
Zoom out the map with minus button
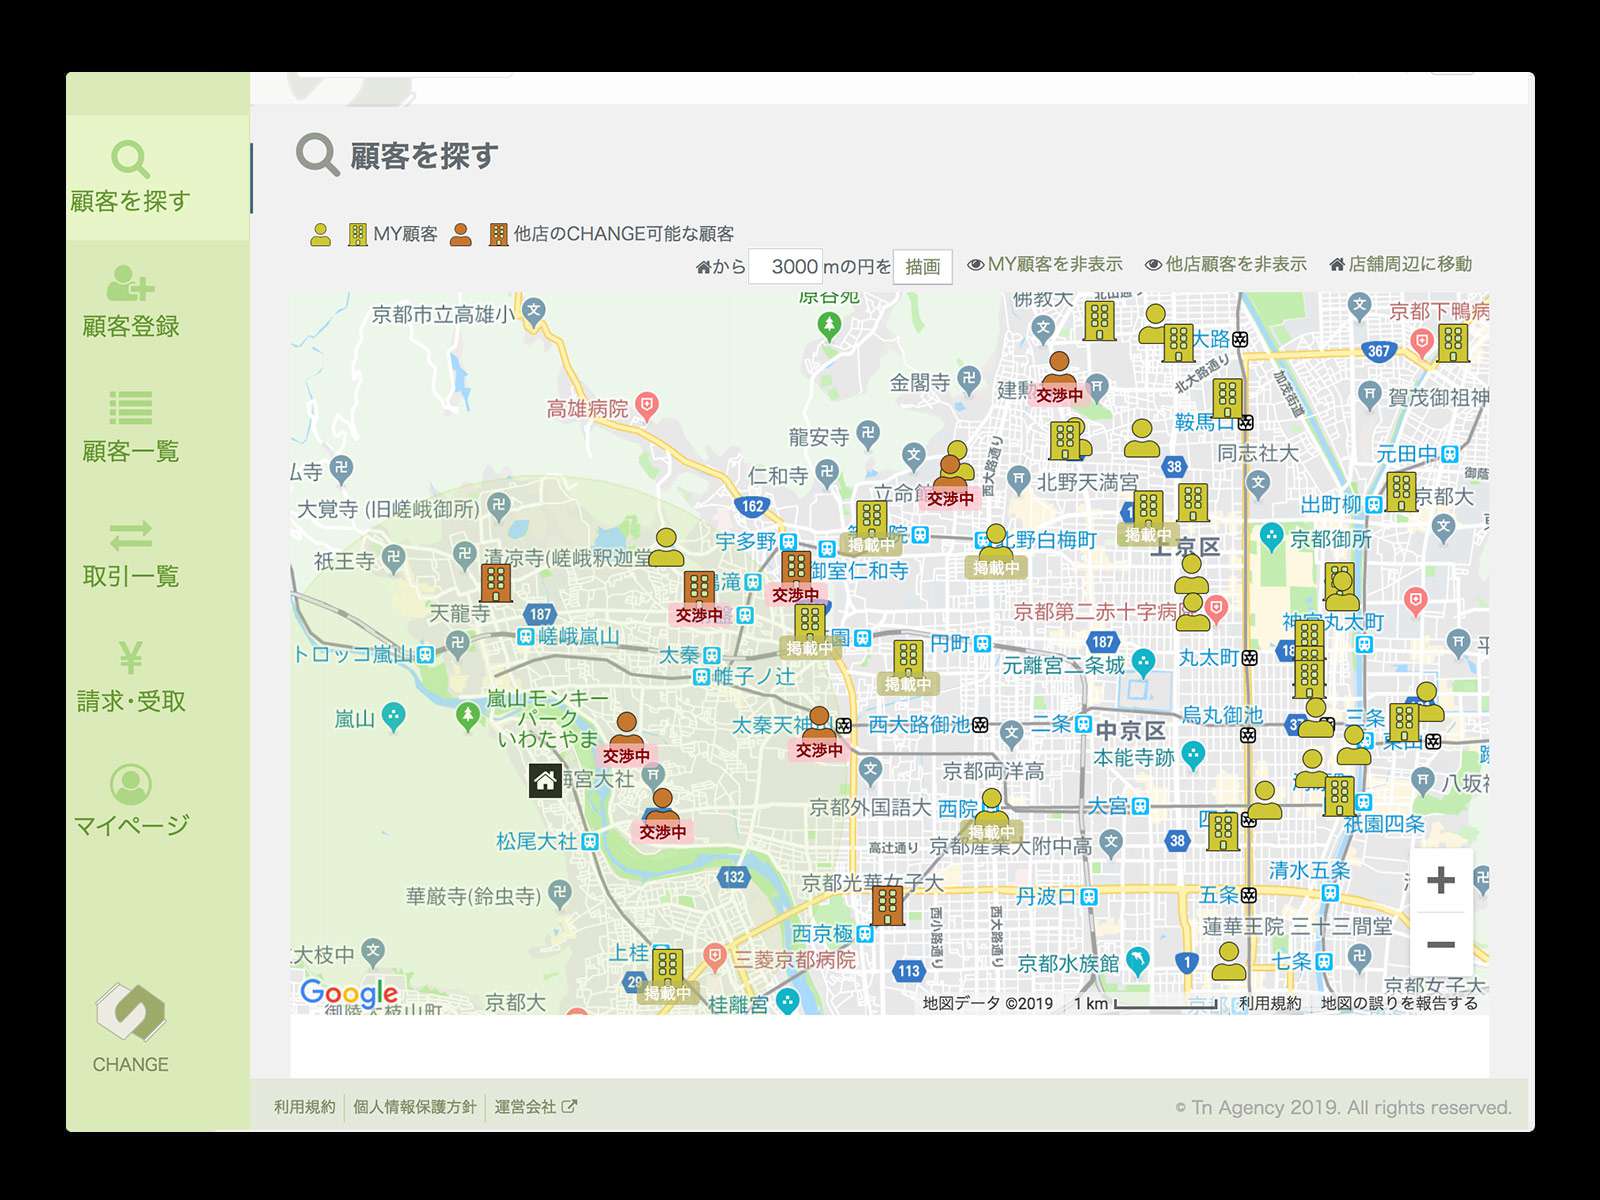click(x=1440, y=945)
